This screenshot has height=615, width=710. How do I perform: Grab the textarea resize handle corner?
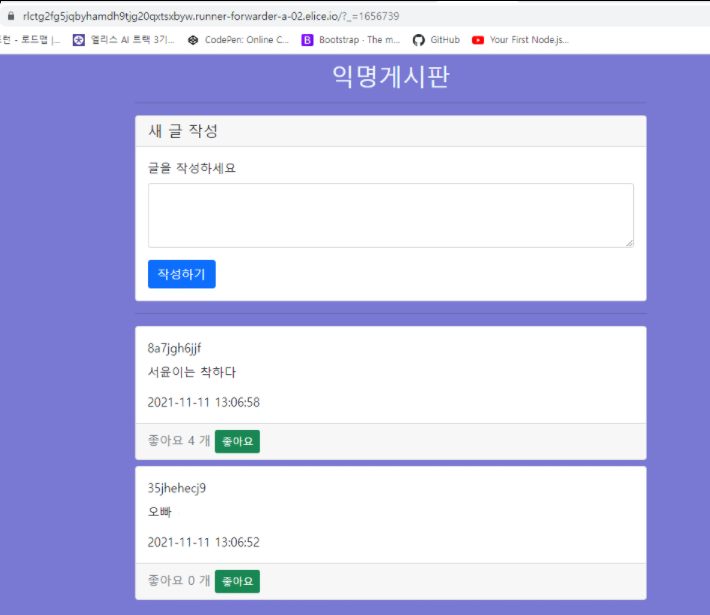pos(629,243)
